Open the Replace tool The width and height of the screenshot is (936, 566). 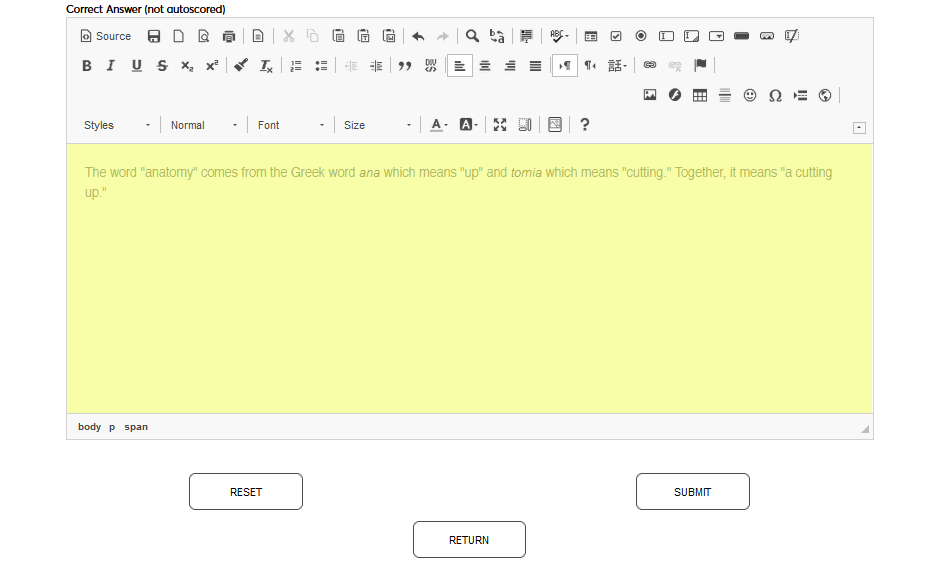pyautogui.click(x=497, y=36)
